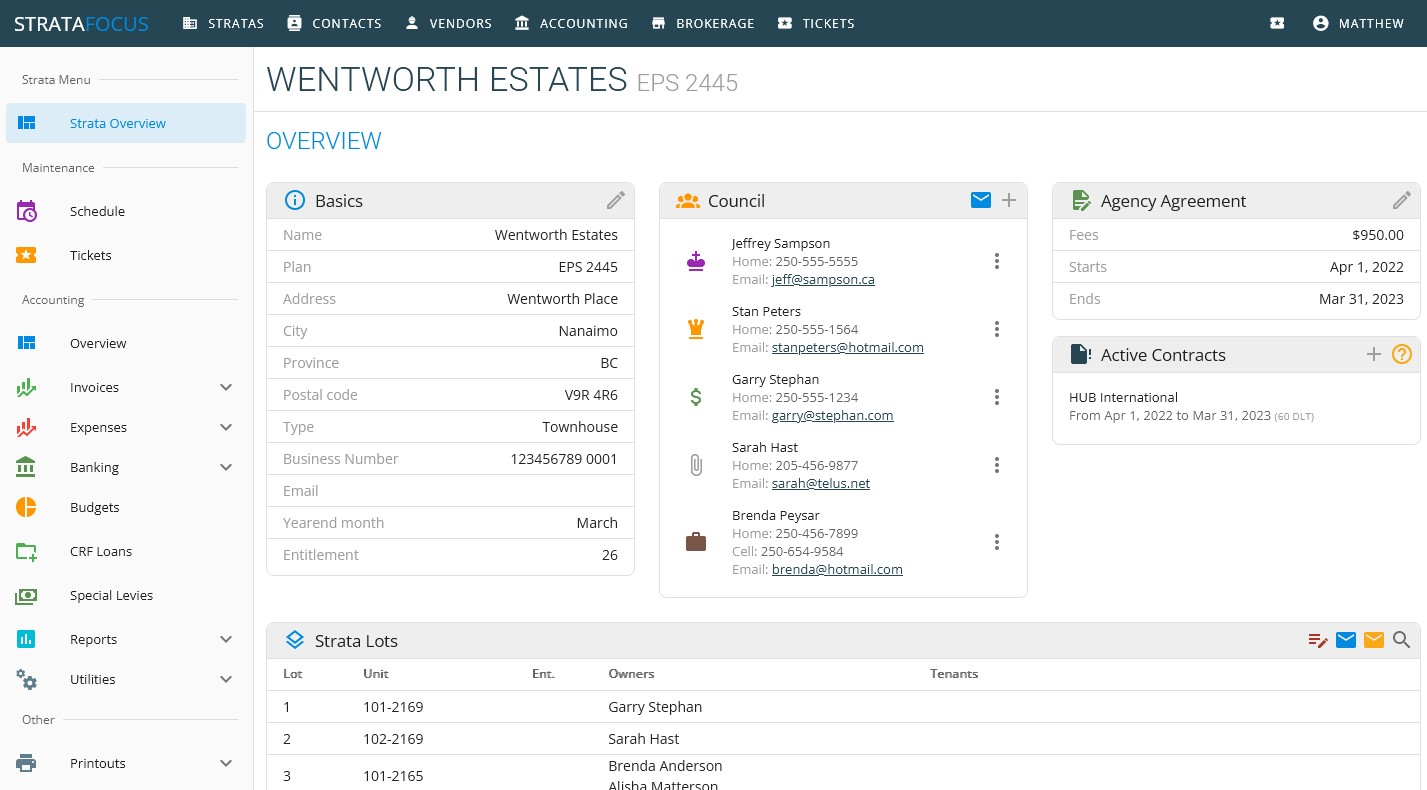Open options menu for Jeffrey Sampson
Screen dimensions: 1427x790
click(997, 261)
